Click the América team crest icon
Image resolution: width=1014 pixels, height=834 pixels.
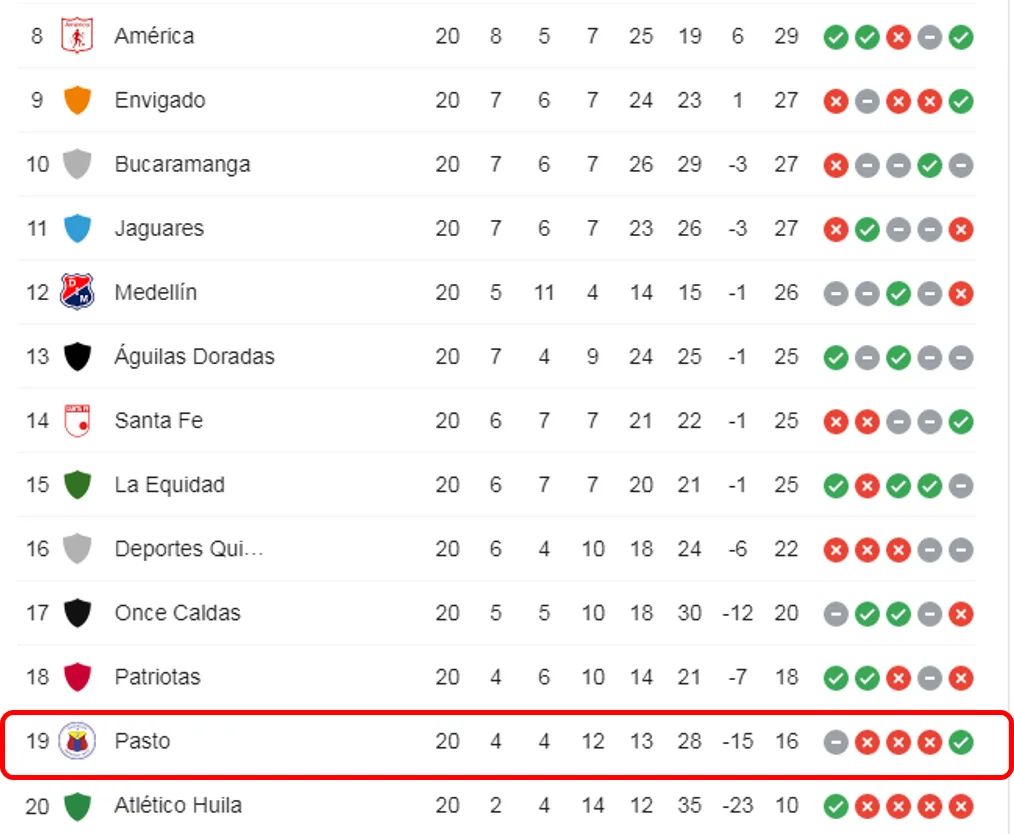click(x=77, y=36)
